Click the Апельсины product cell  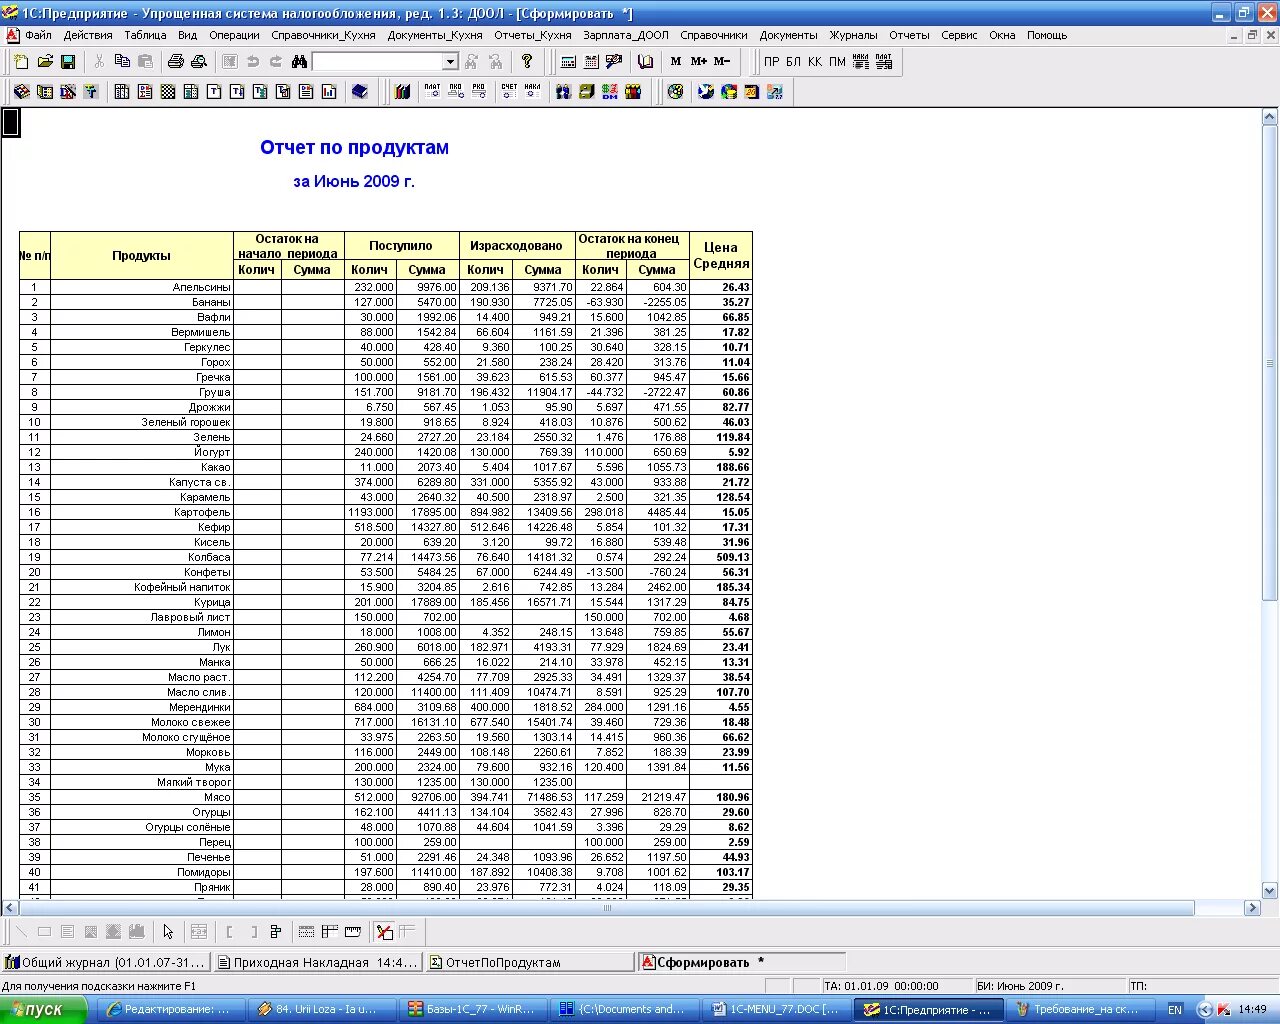tap(142, 287)
